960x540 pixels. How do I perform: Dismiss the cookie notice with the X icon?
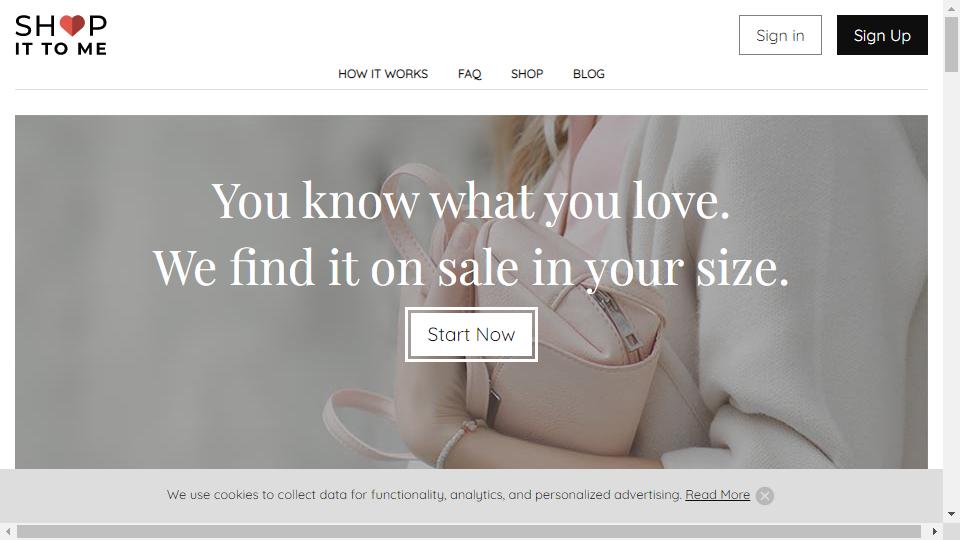(765, 495)
